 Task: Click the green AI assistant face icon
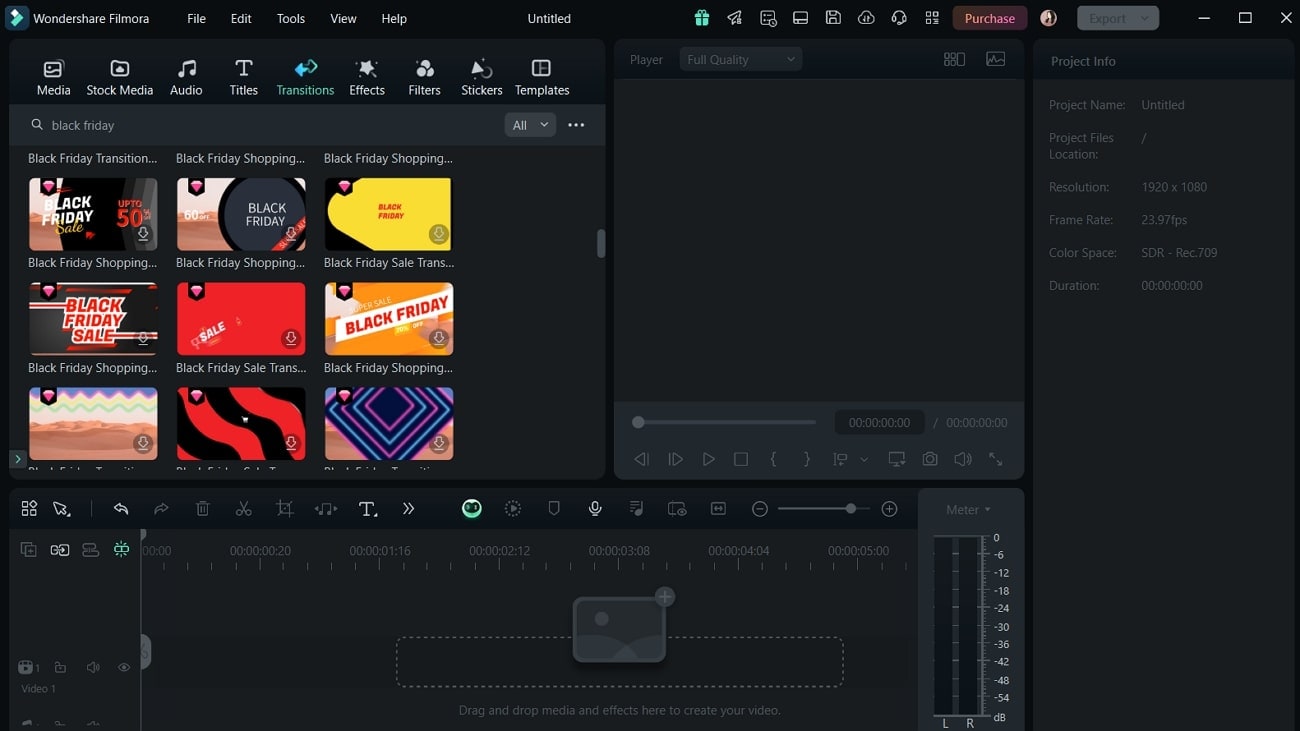(472, 509)
